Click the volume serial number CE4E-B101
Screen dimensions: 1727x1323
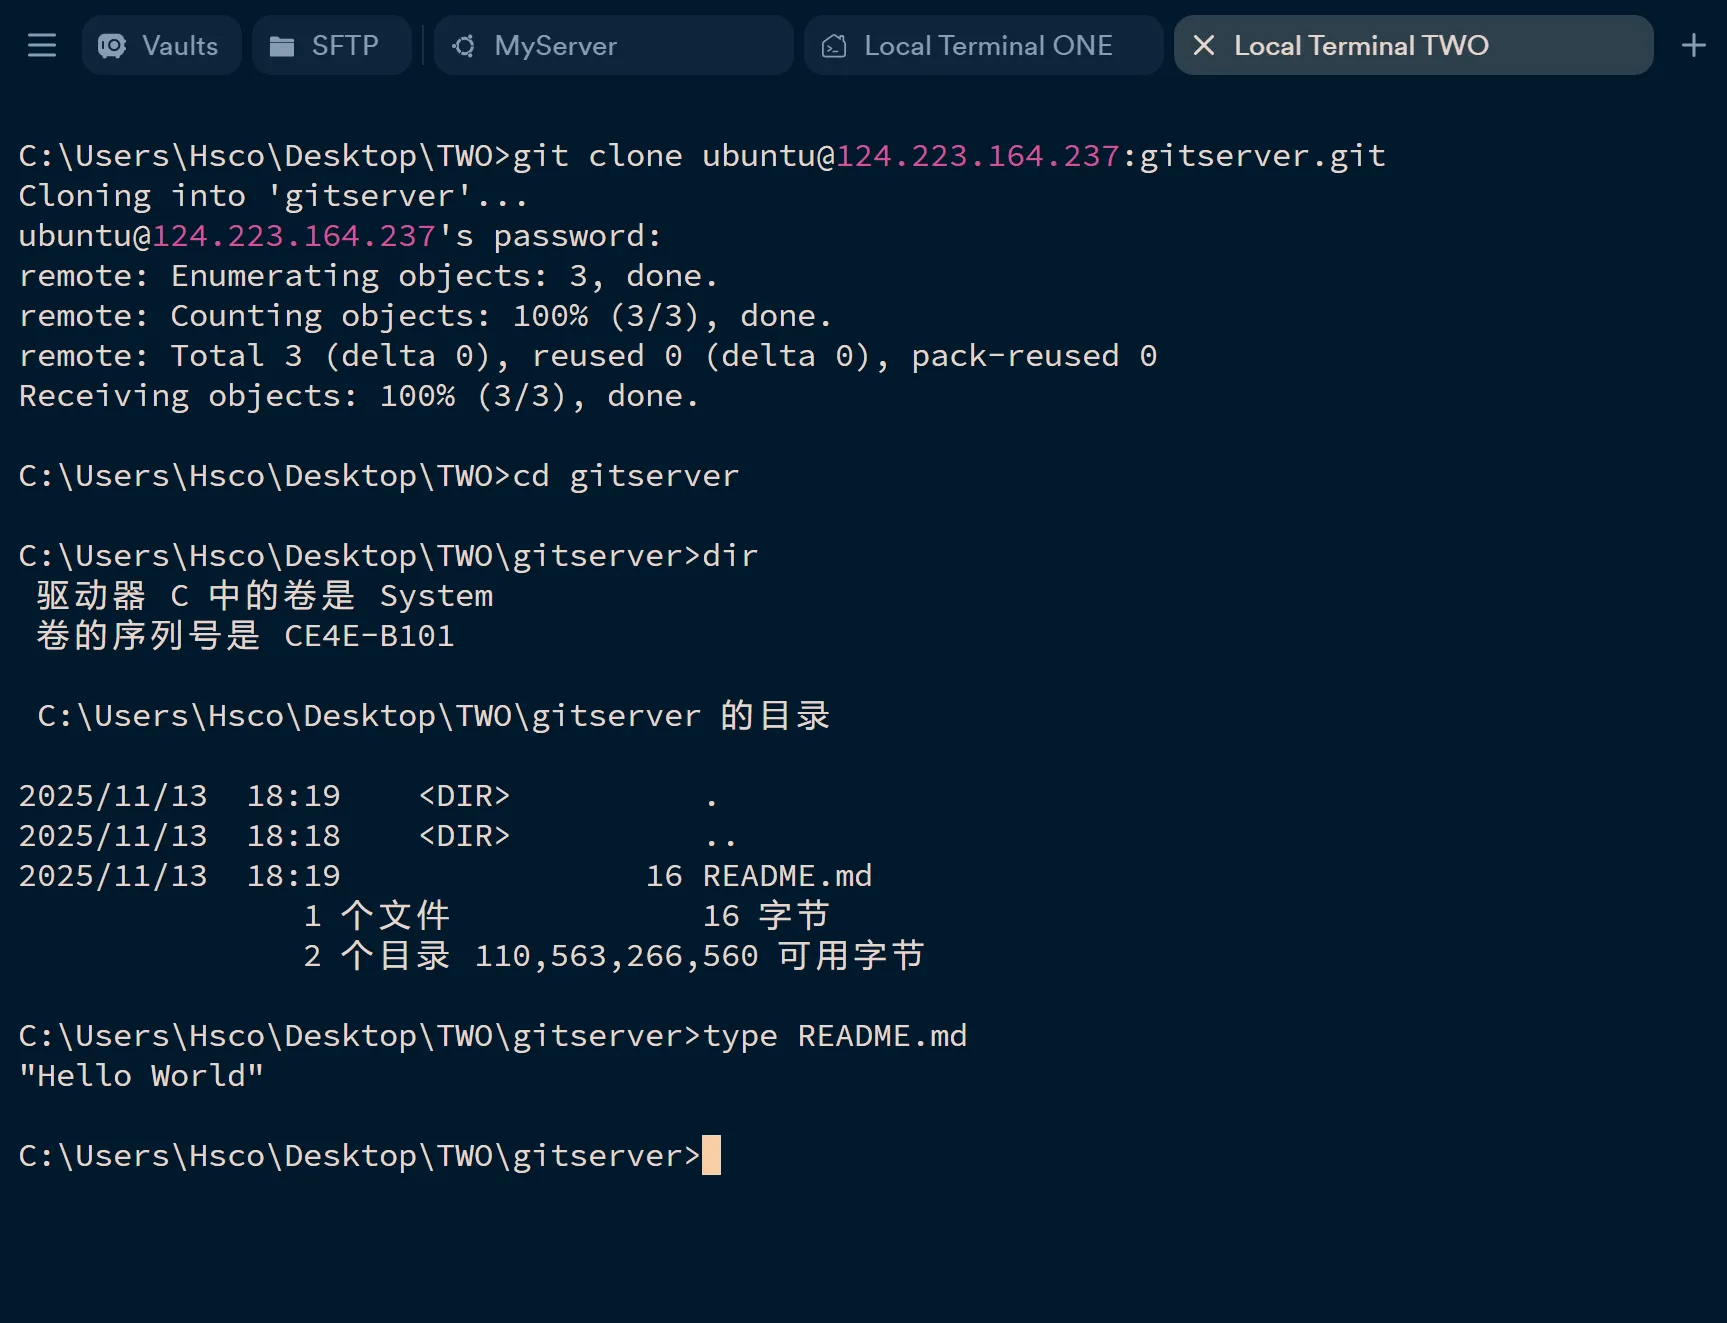click(369, 636)
